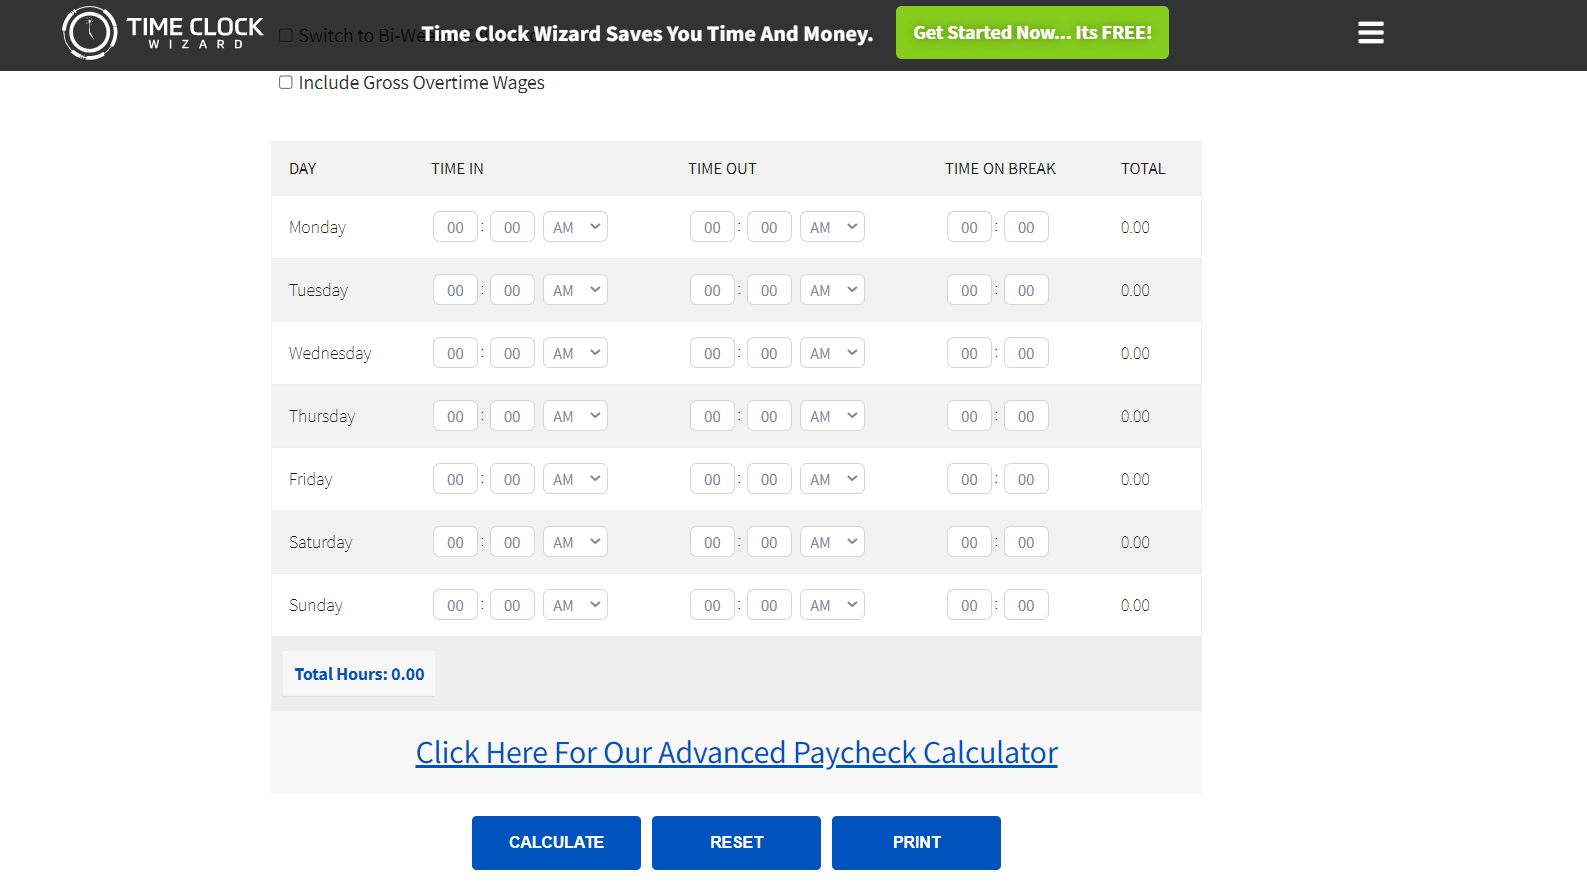Open Monday Time In AM/PM dropdown
Viewport: 1587px width, 886px height.
pos(575,227)
